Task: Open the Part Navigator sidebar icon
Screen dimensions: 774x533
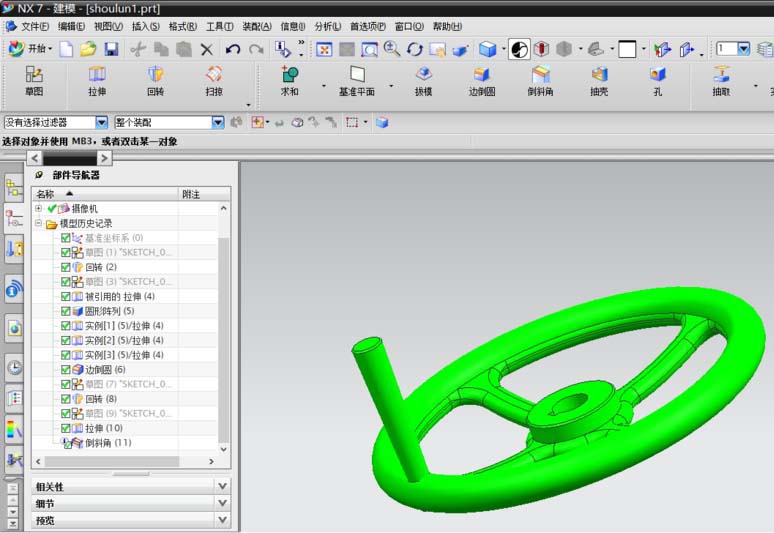Action: [x=14, y=218]
